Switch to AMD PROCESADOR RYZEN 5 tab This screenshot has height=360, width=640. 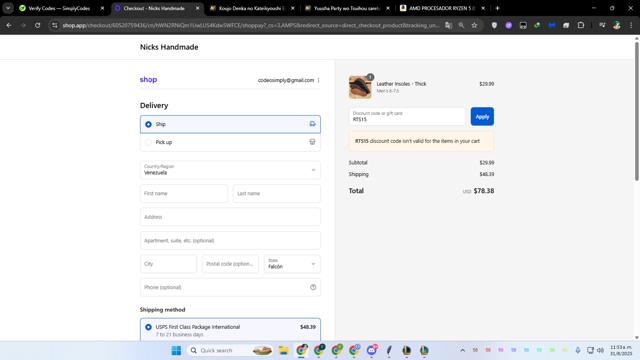(441, 8)
